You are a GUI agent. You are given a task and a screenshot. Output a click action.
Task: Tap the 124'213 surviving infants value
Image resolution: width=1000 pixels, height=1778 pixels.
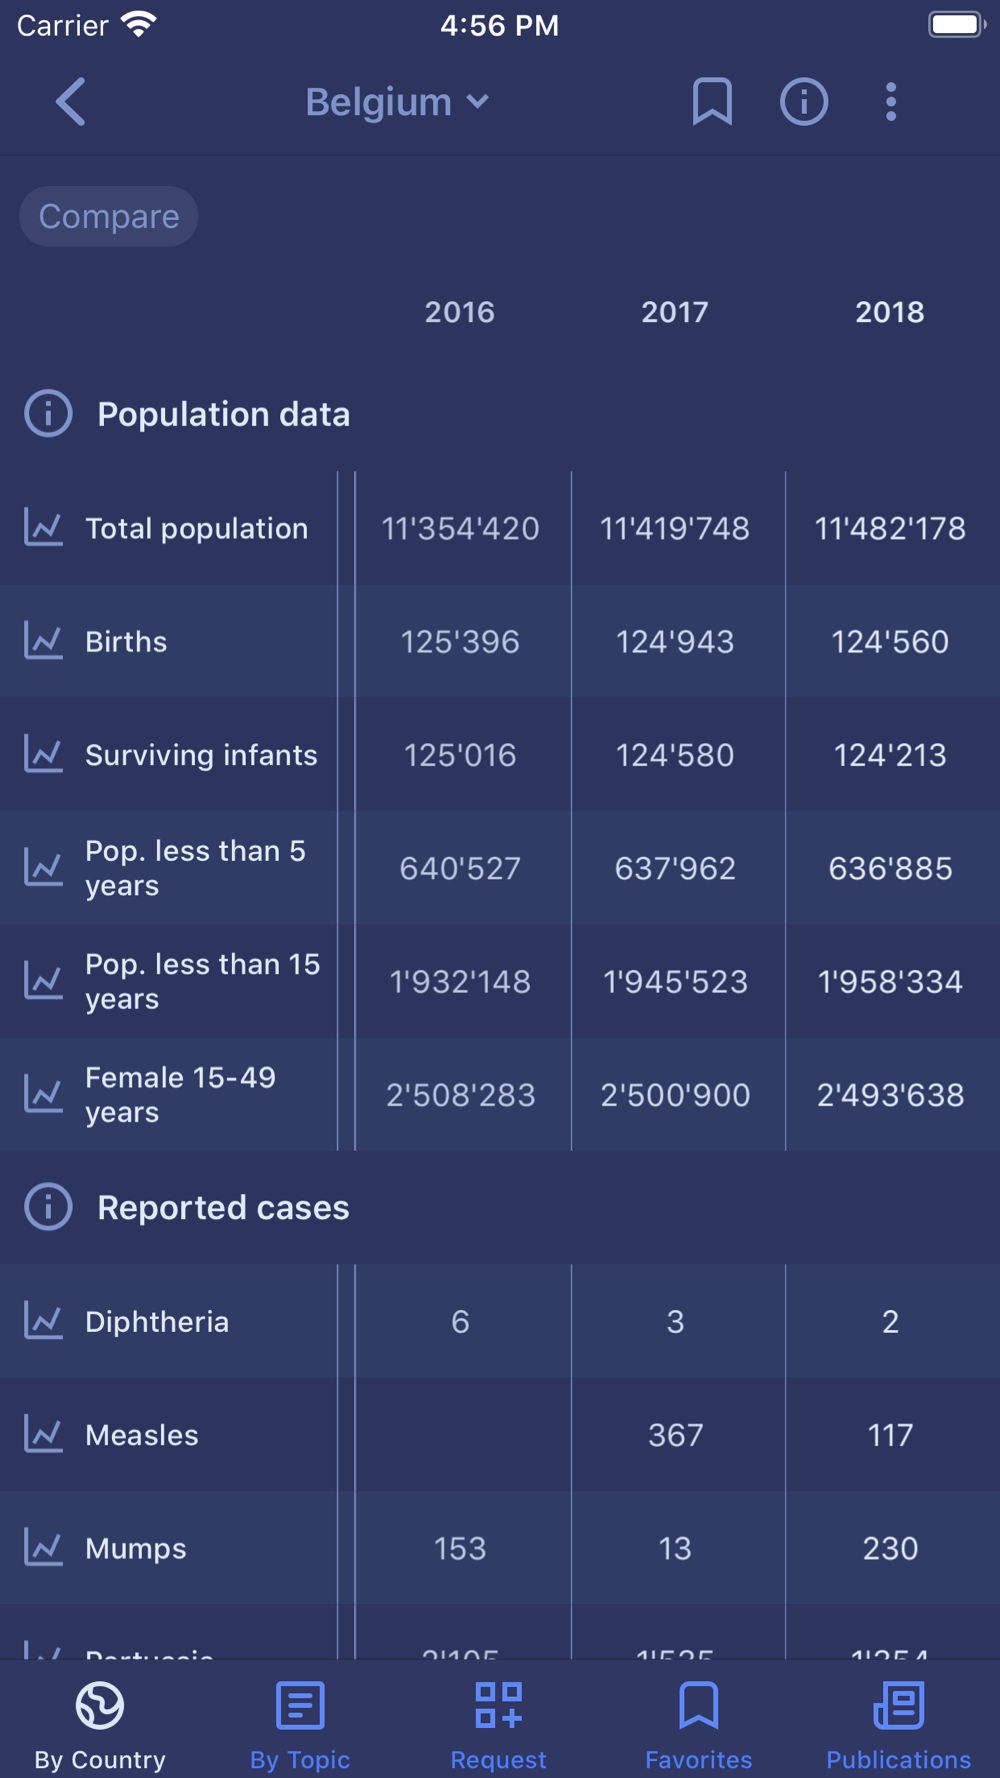tap(890, 755)
